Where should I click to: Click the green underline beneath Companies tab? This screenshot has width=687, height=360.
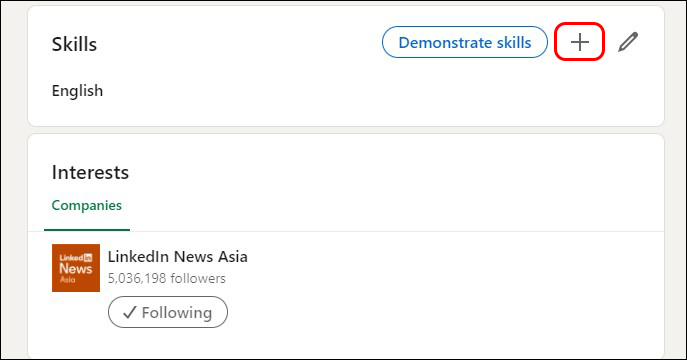coord(87,229)
